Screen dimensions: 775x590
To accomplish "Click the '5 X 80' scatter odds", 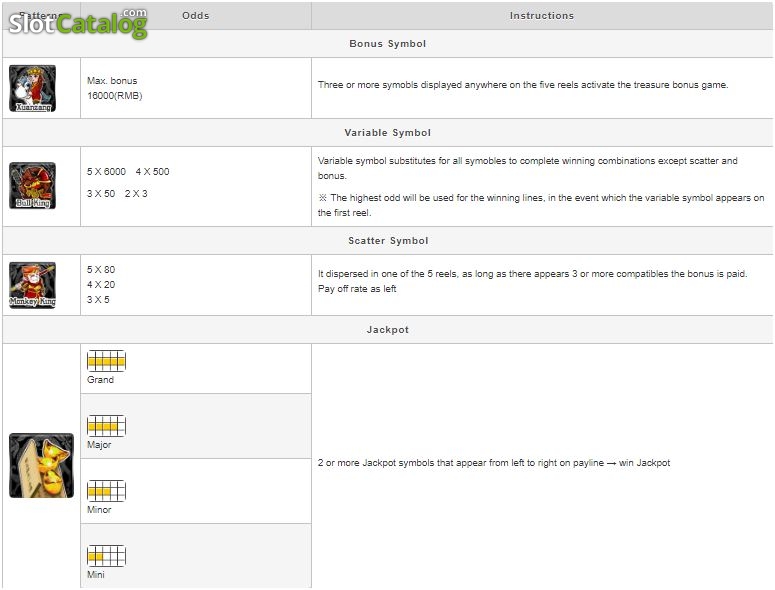I will coord(101,269).
